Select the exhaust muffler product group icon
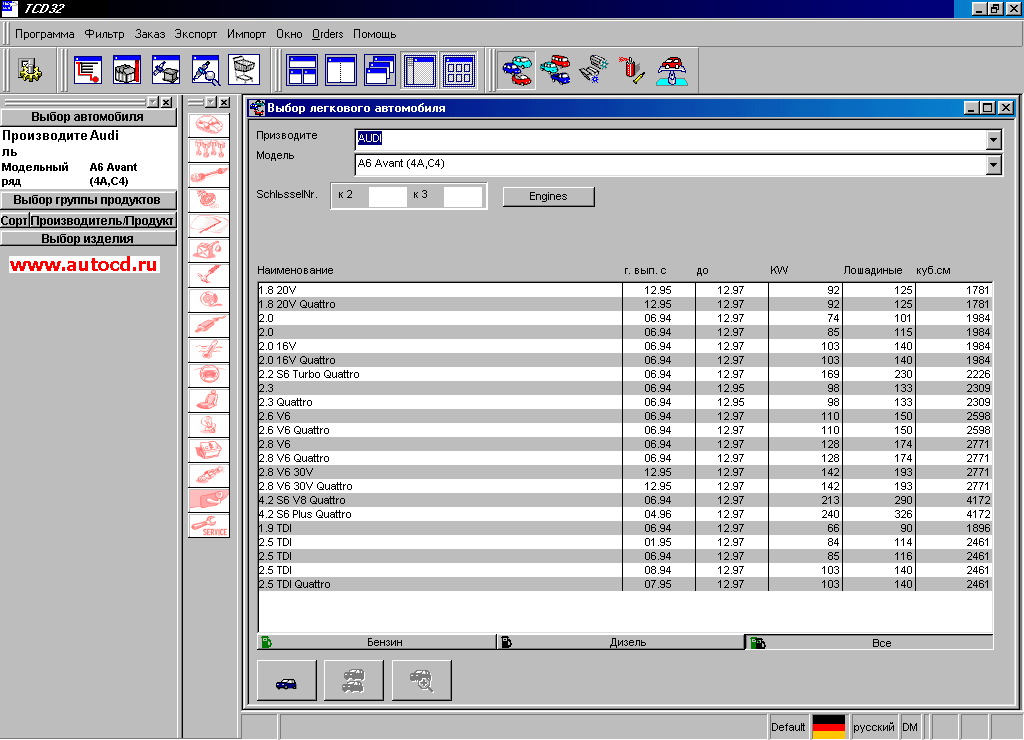The height and width of the screenshot is (740, 1024). (209, 325)
